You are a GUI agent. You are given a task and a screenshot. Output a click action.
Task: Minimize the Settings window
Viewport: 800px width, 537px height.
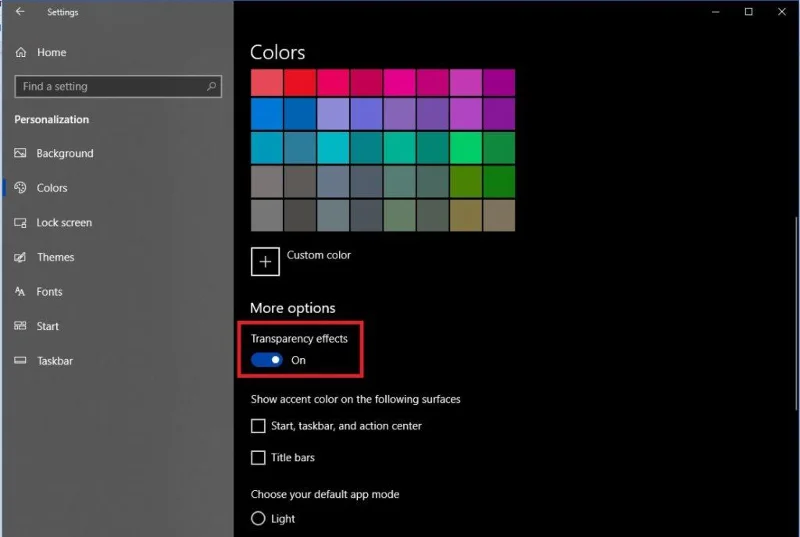pyautogui.click(x=716, y=11)
